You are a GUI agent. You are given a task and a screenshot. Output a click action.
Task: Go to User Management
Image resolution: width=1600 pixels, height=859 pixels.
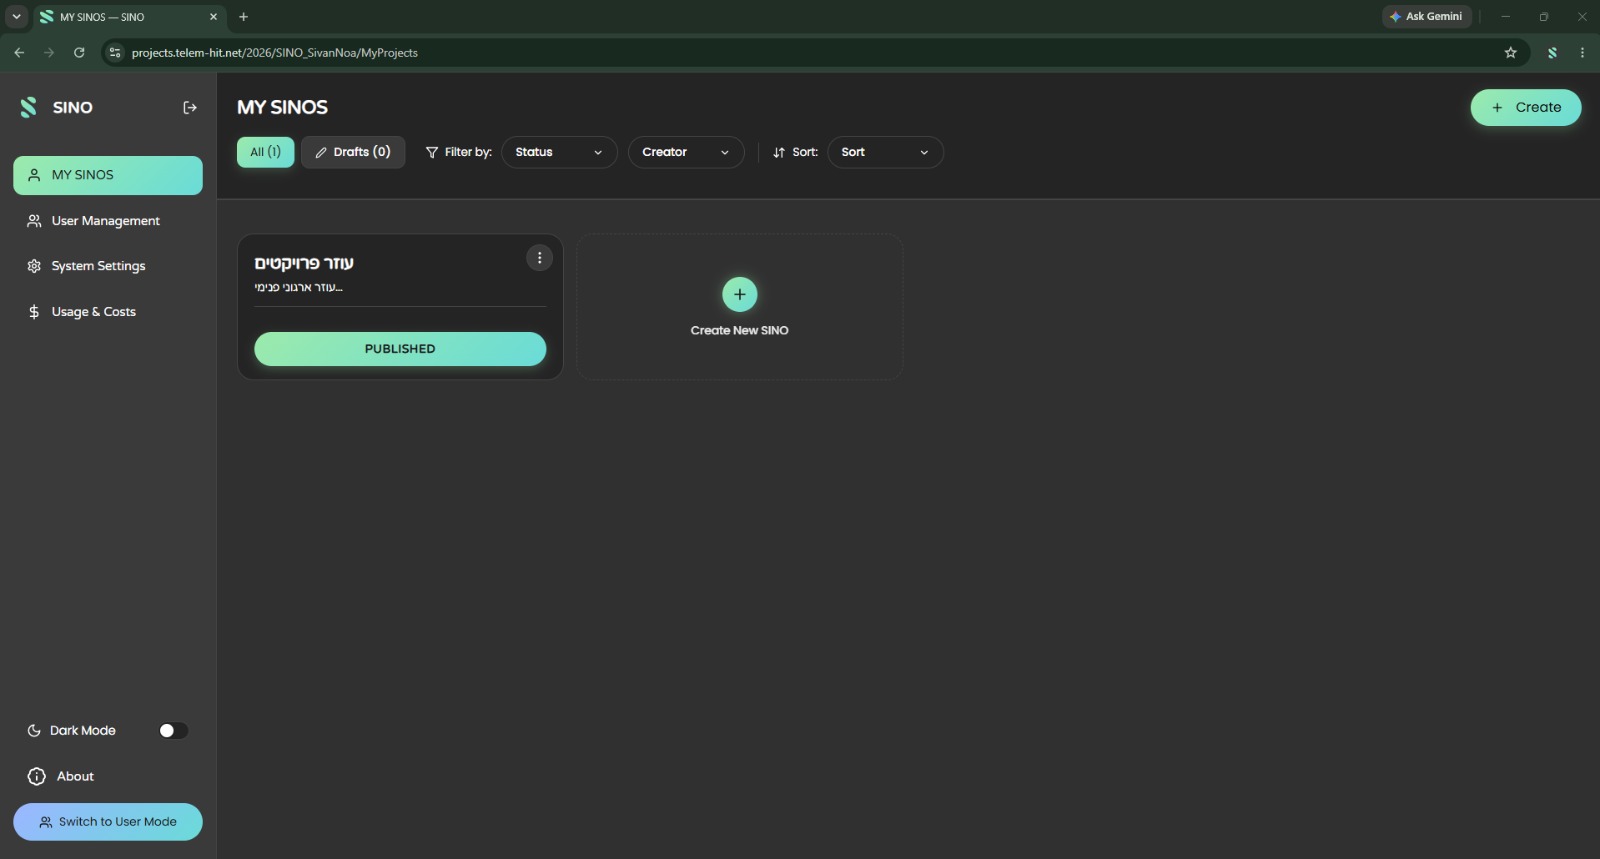click(x=108, y=221)
